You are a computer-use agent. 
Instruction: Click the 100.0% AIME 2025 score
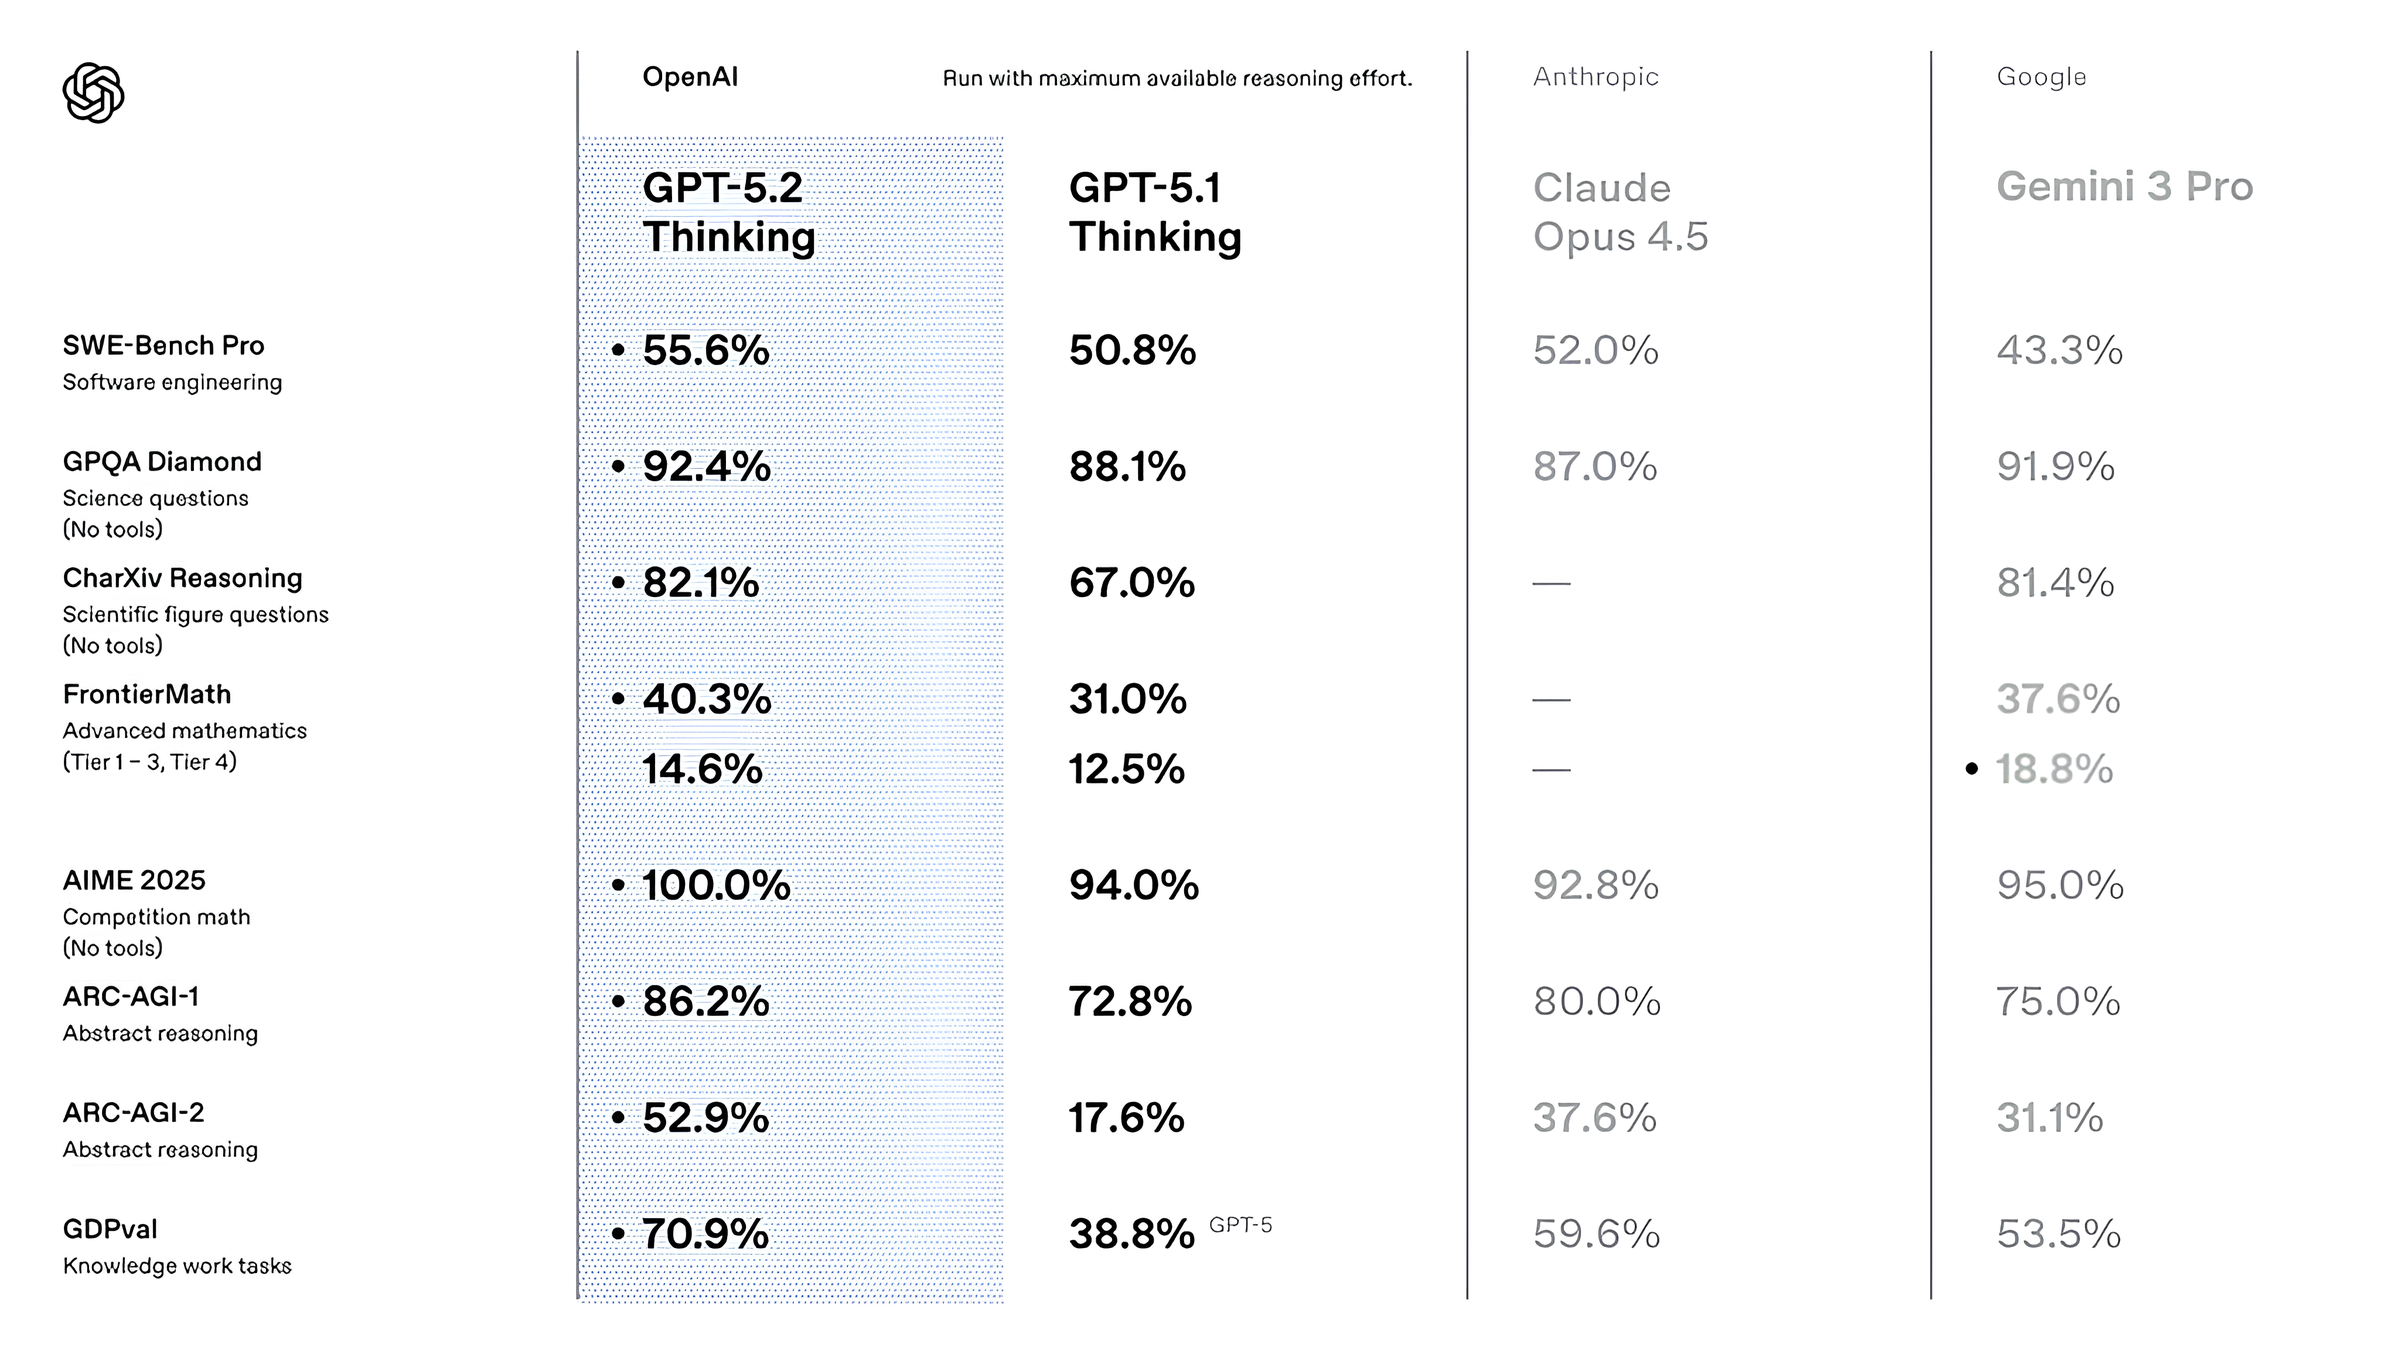716,885
